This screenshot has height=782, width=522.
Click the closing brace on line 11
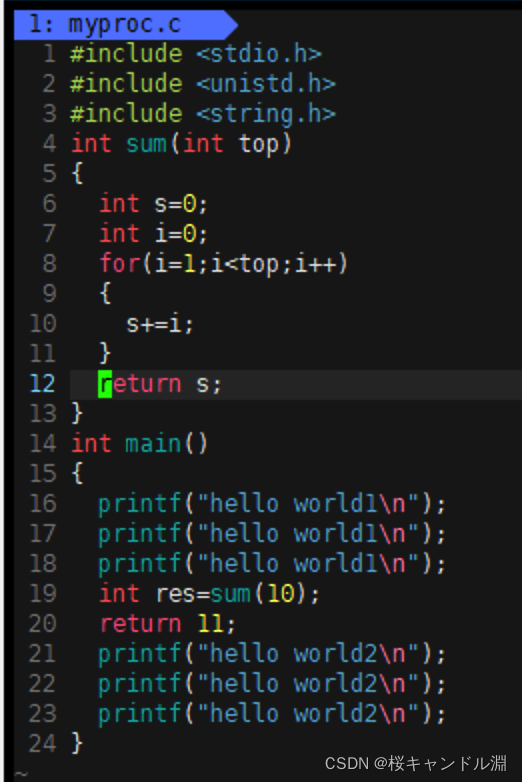click(x=105, y=354)
